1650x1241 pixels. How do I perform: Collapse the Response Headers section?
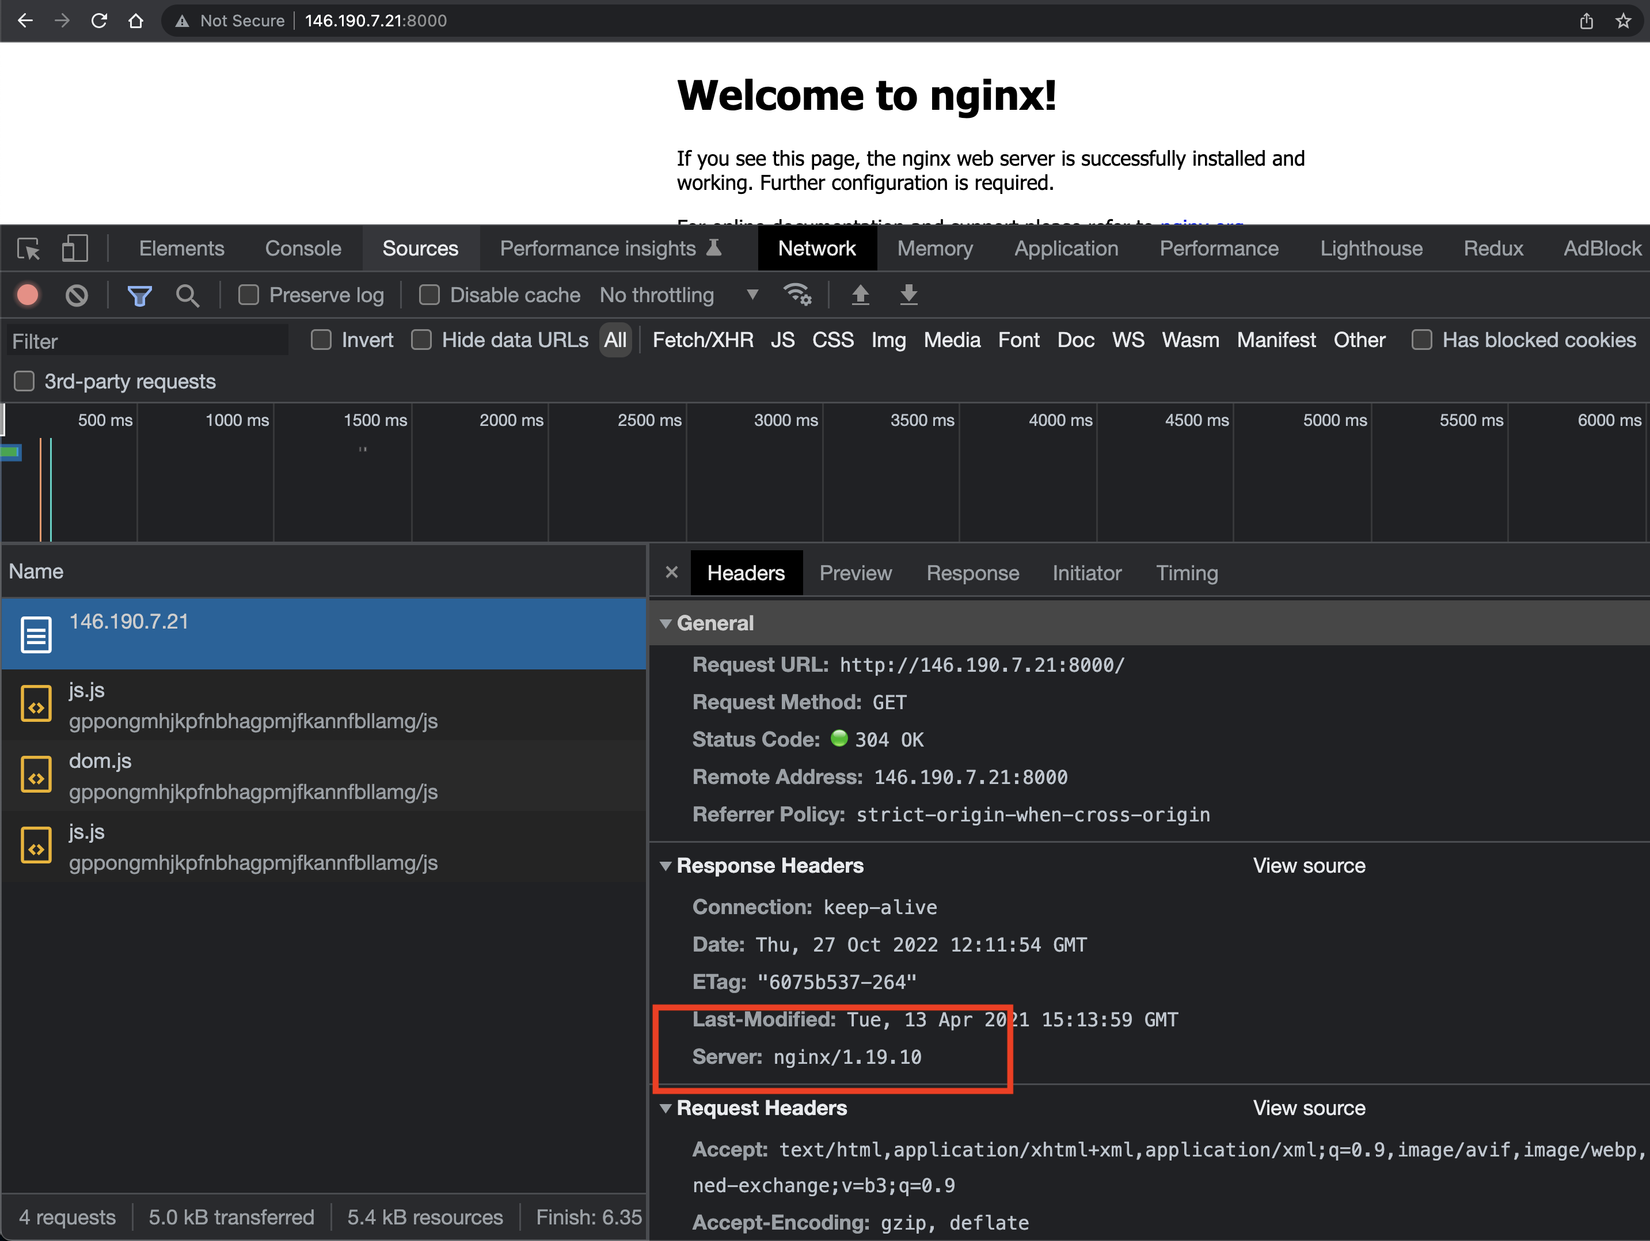(x=666, y=866)
